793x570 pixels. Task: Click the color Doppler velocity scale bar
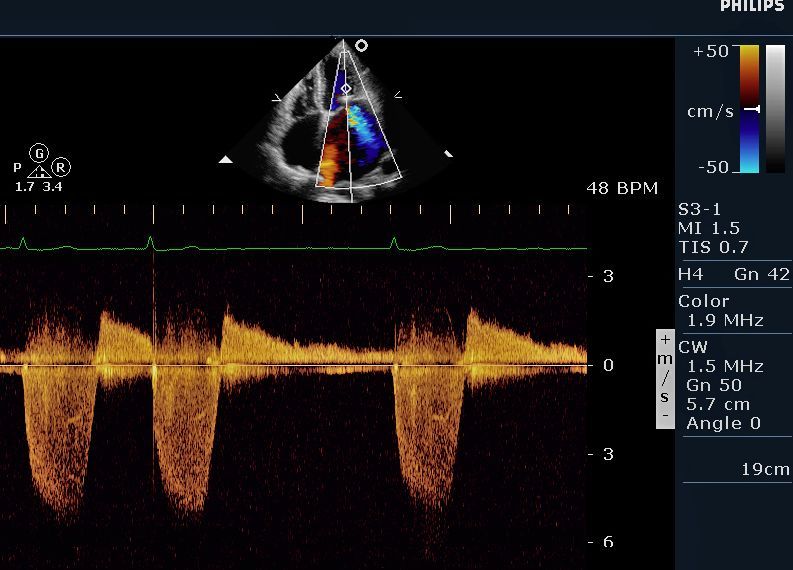coord(749,108)
